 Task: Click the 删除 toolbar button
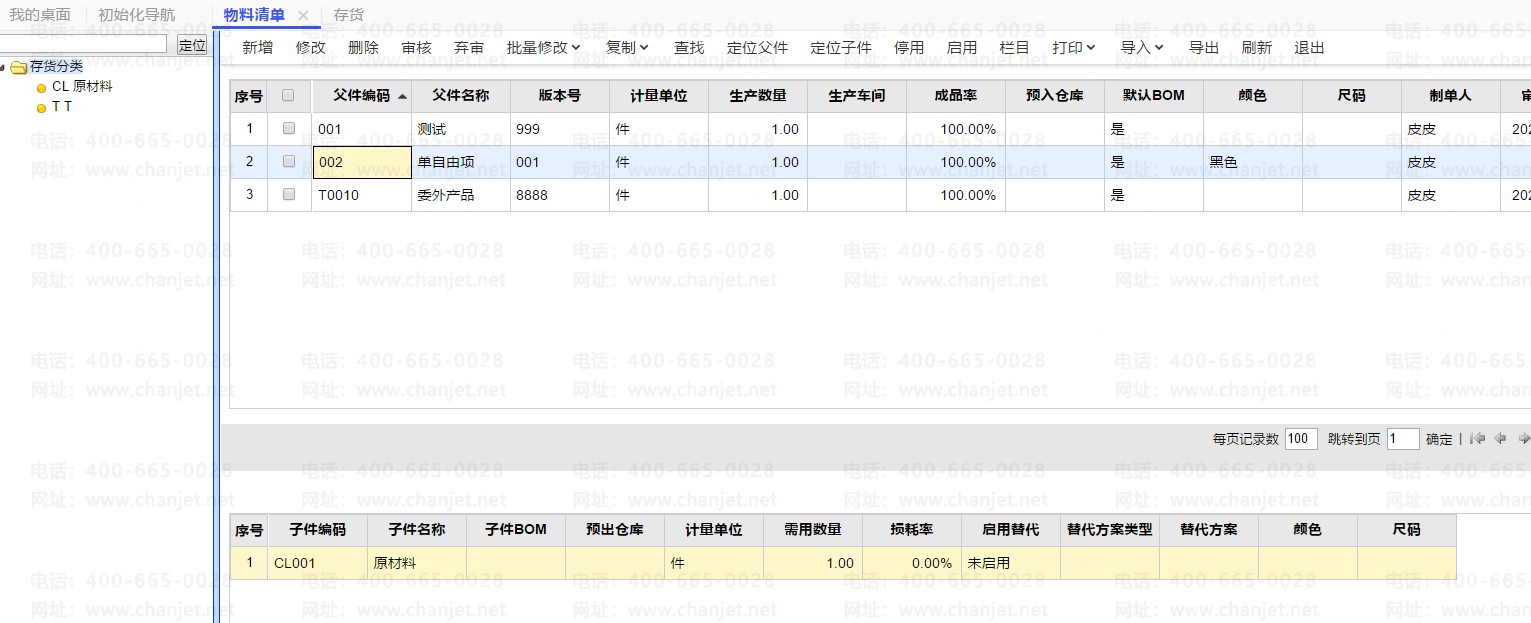coord(364,47)
